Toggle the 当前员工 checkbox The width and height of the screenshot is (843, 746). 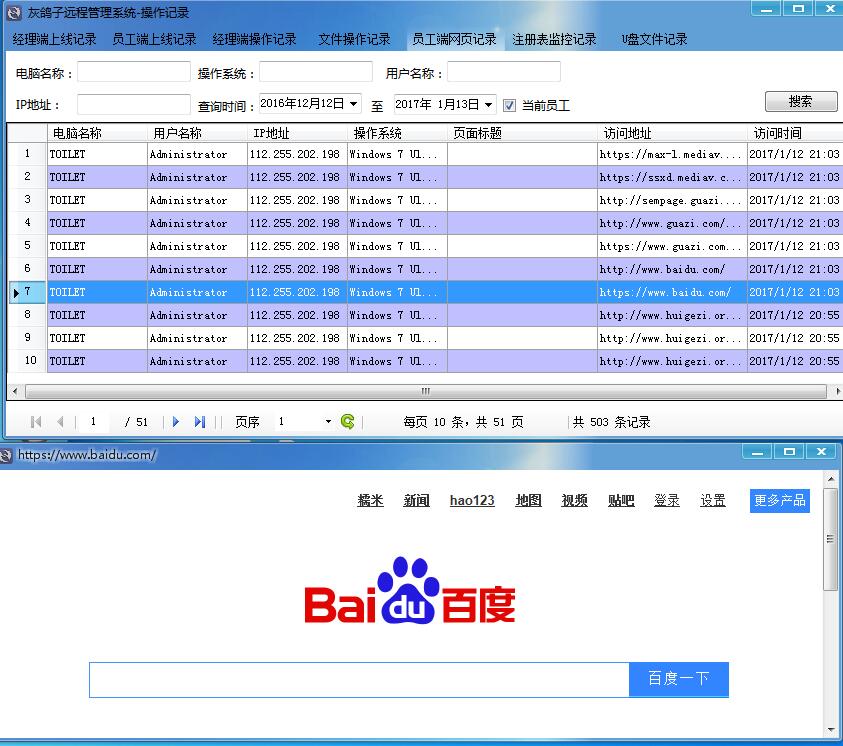tap(509, 105)
